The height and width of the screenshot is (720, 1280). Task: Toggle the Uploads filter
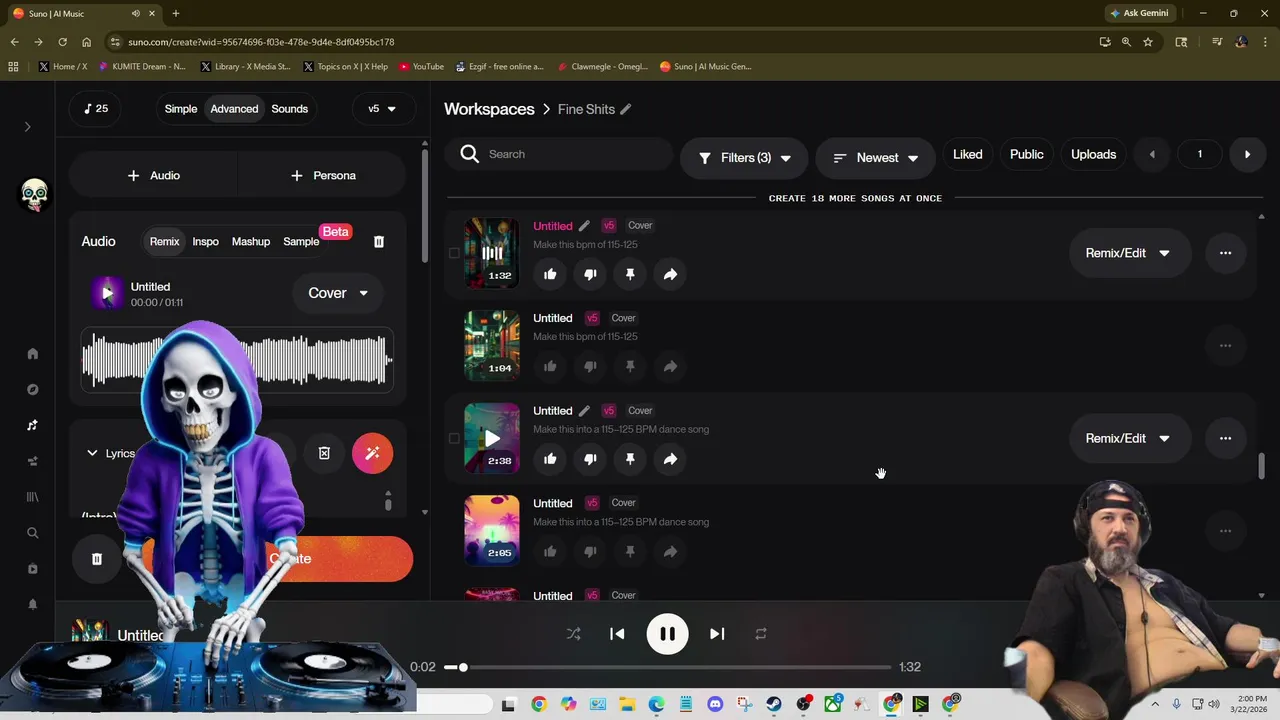pyautogui.click(x=1093, y=155)
